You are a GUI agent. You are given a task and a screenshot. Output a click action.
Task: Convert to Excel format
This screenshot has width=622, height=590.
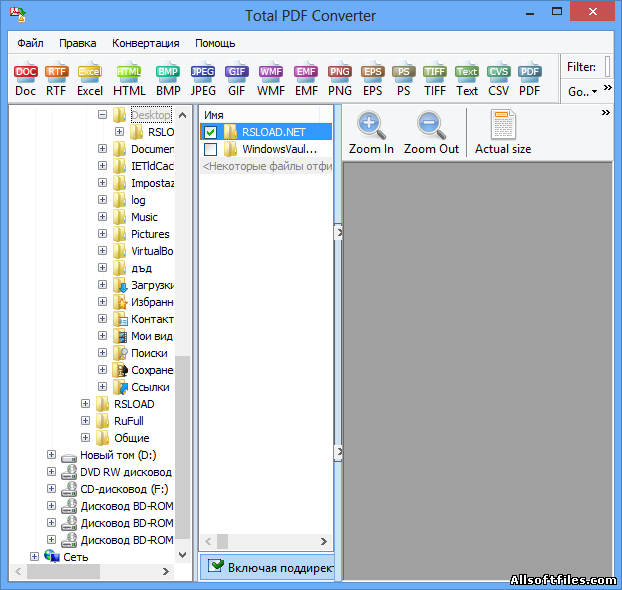click(x=90, y=81)
